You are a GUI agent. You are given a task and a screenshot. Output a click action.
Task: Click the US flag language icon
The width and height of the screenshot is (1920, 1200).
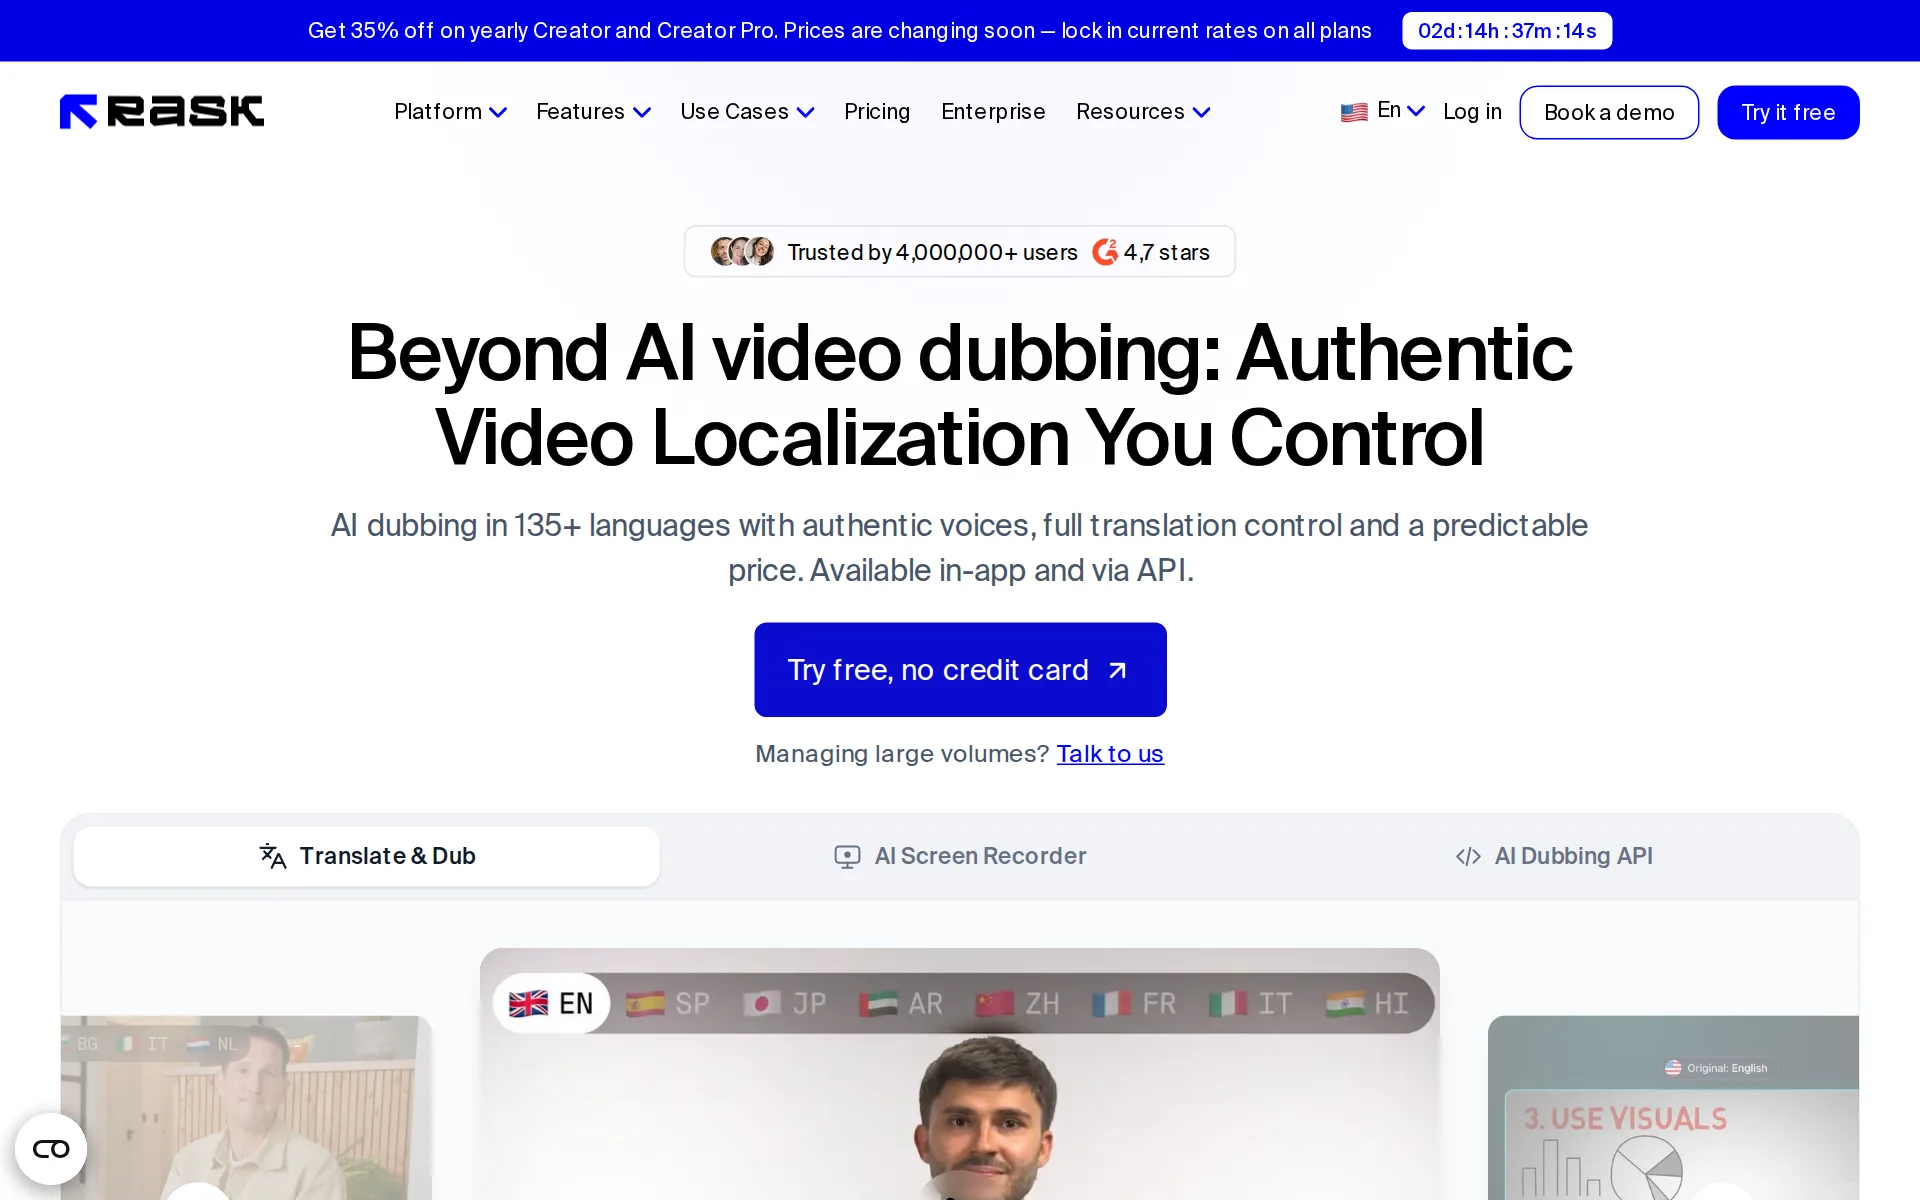point(1354,112)
